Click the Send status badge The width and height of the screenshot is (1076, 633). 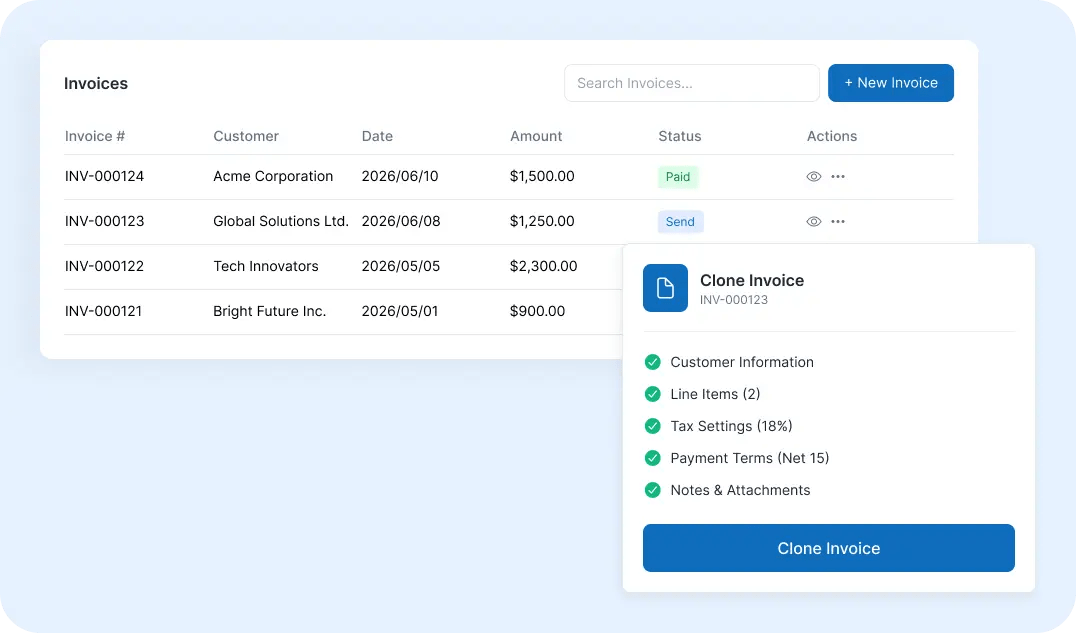pyautogui.click(x=680, y=222)
